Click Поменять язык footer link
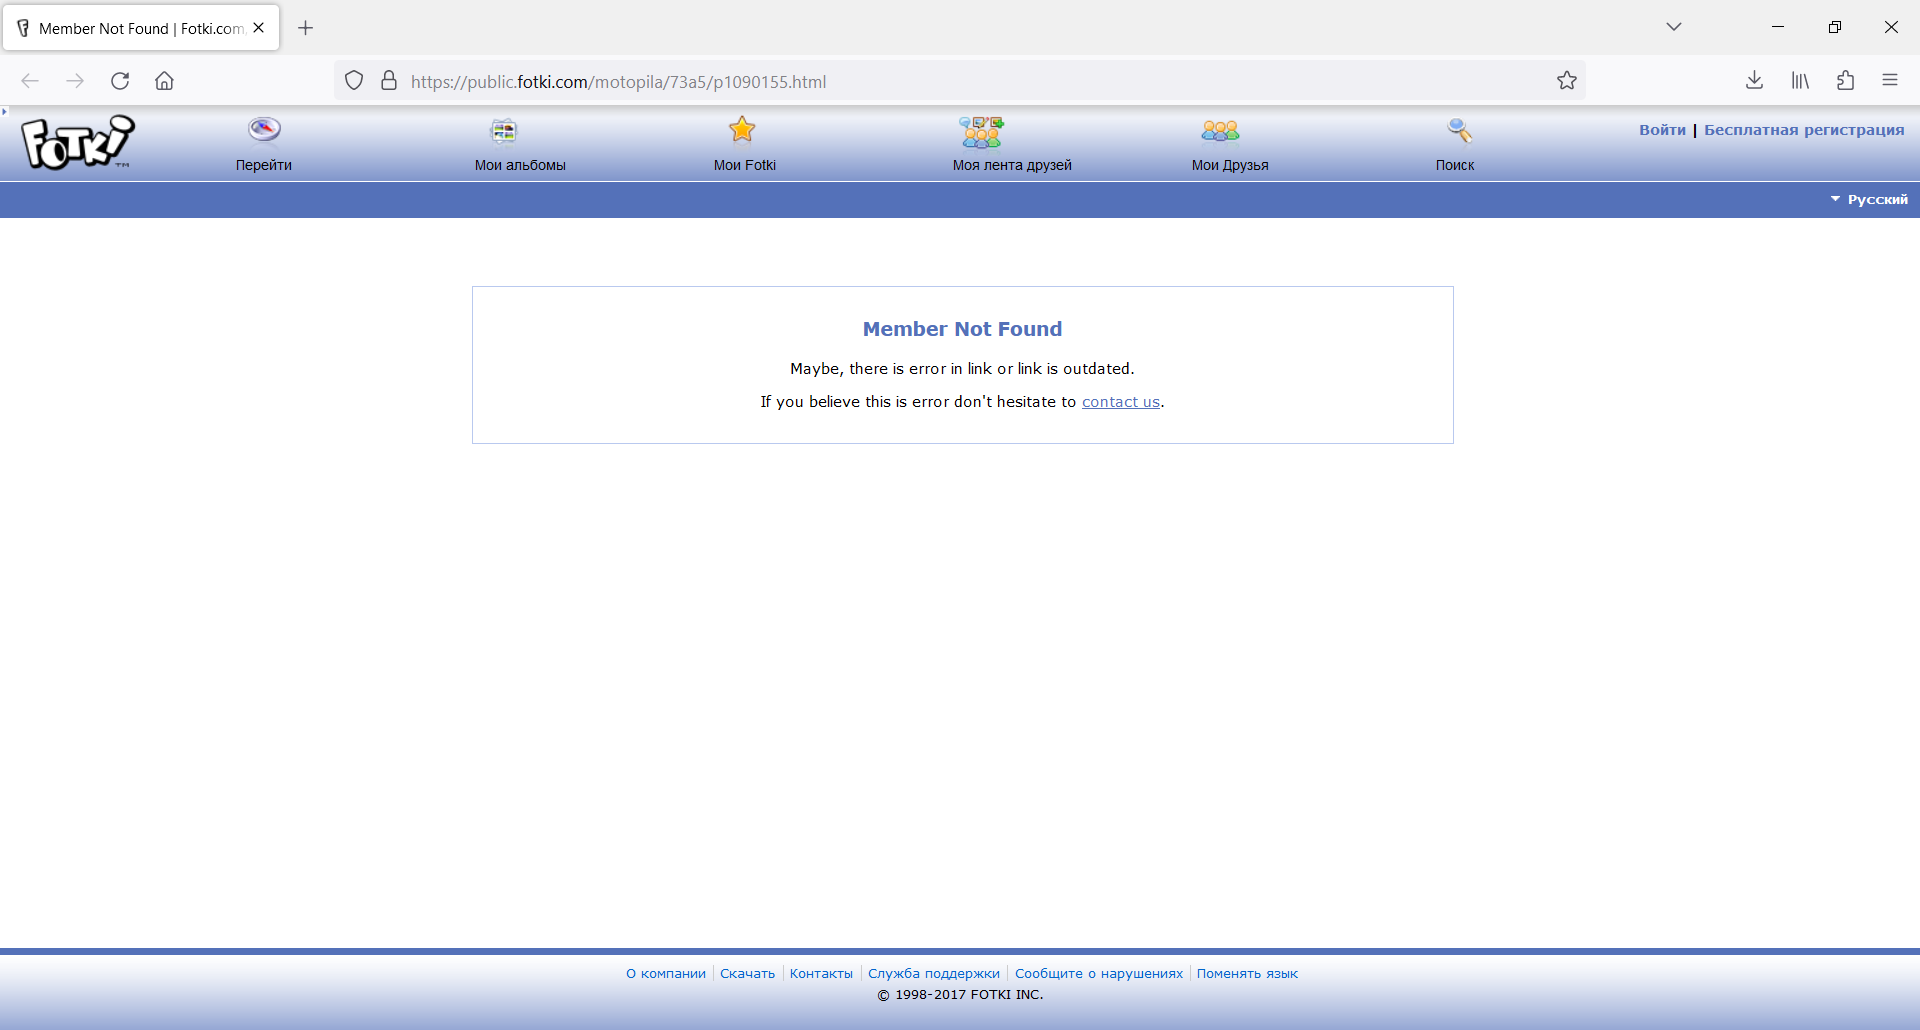Screen dimensions: 1920x1030 tap(1247, 974)
